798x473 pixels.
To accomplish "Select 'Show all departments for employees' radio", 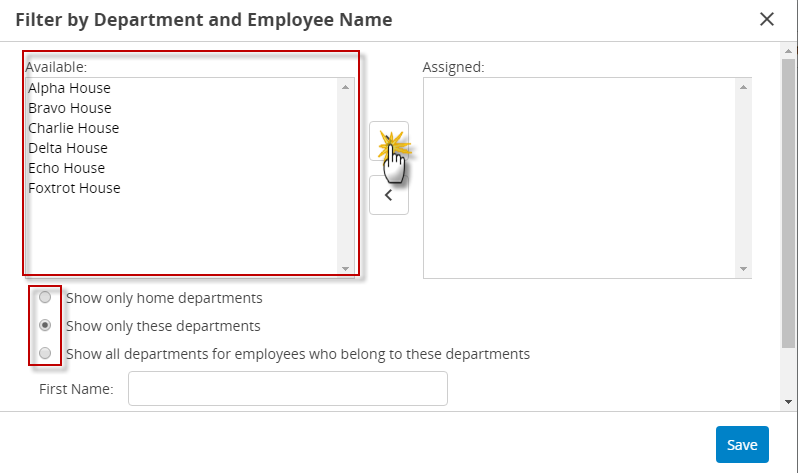I will (45, 353).
